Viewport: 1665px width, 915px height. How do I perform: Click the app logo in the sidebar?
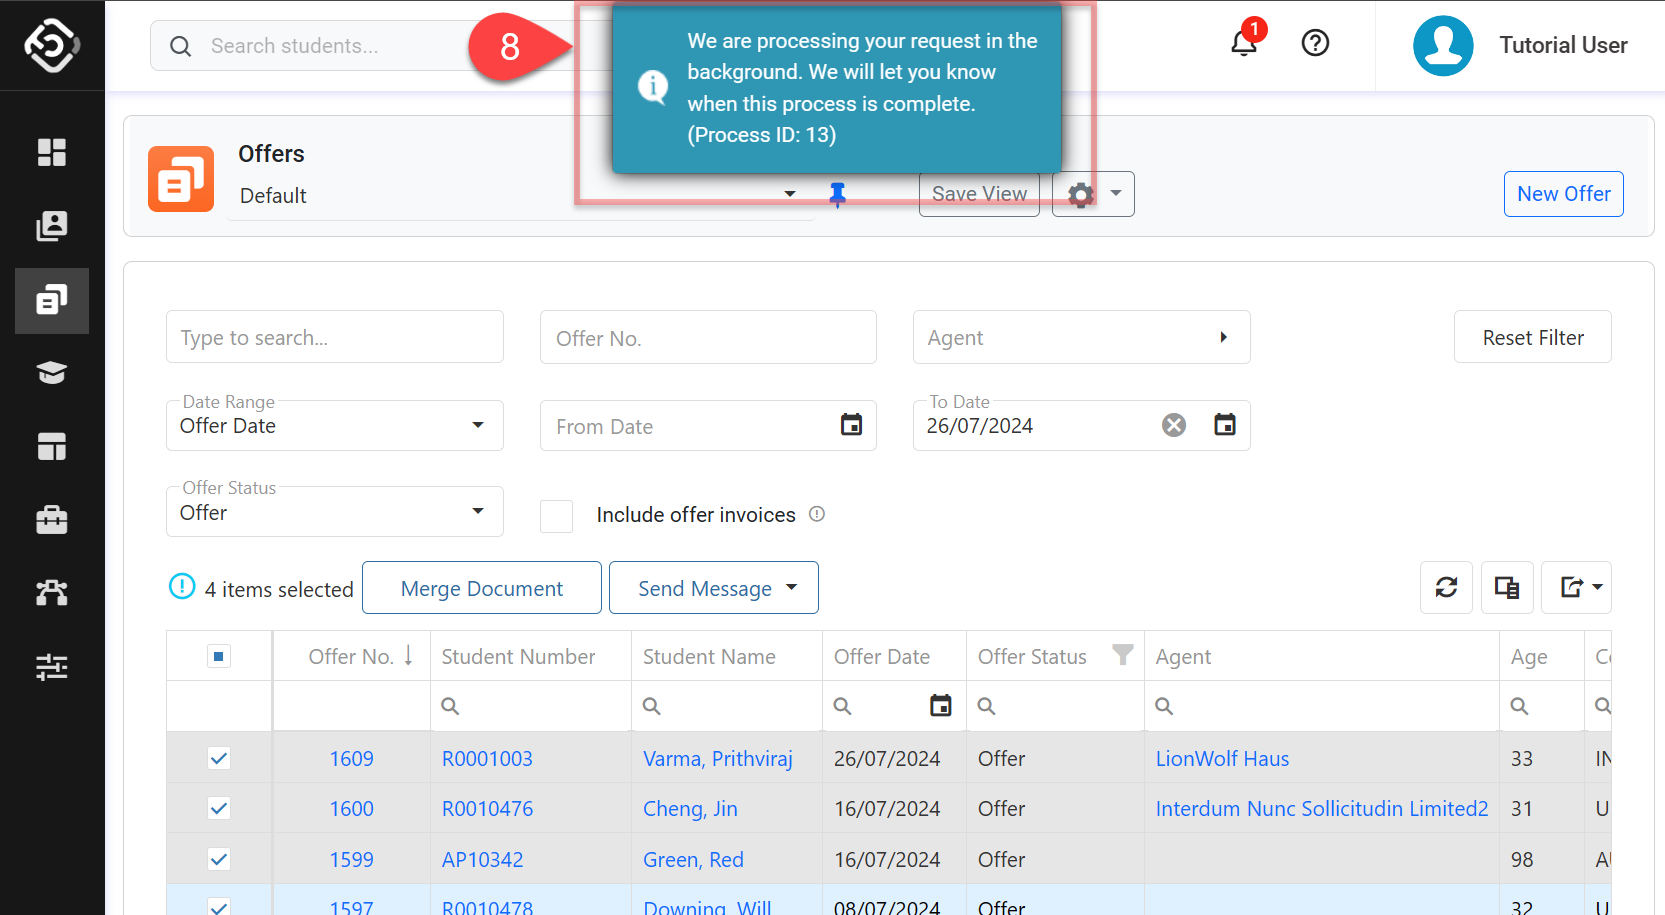point(52,45)
